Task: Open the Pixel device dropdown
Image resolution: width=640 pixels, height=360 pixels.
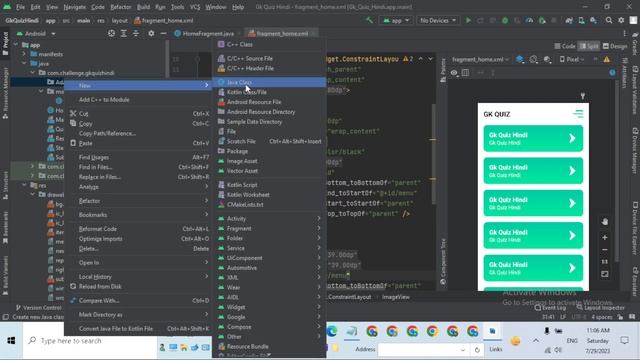Action: click(571, 60)
